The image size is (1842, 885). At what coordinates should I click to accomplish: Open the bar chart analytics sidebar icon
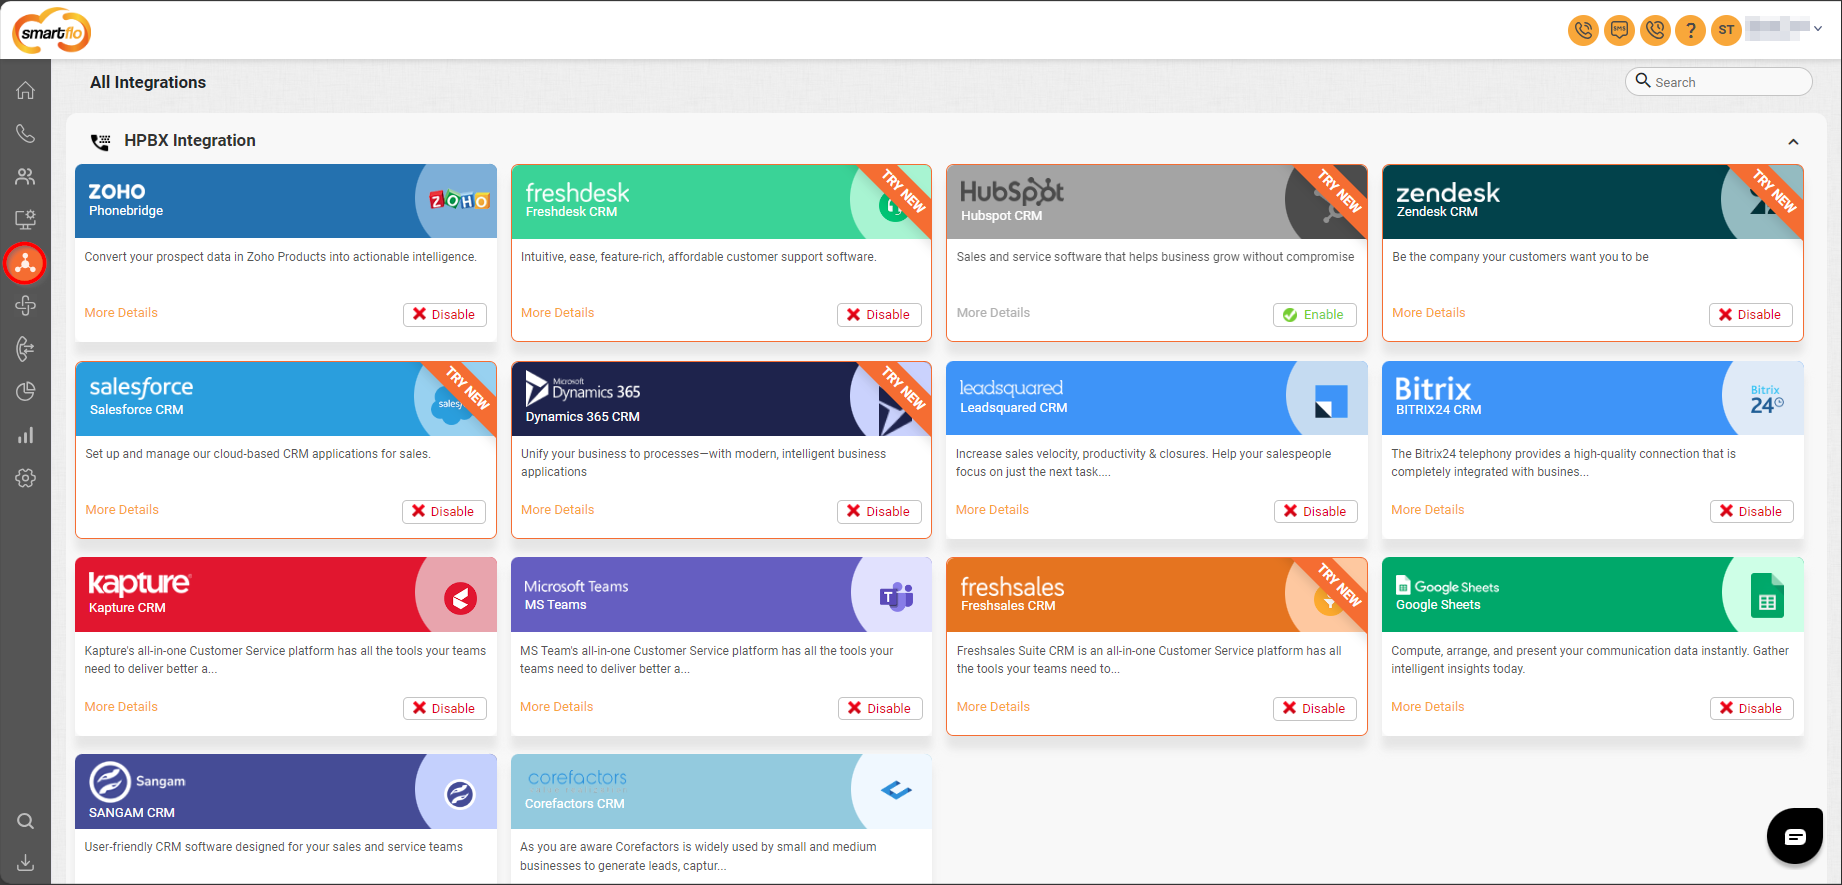pos(25,435)
